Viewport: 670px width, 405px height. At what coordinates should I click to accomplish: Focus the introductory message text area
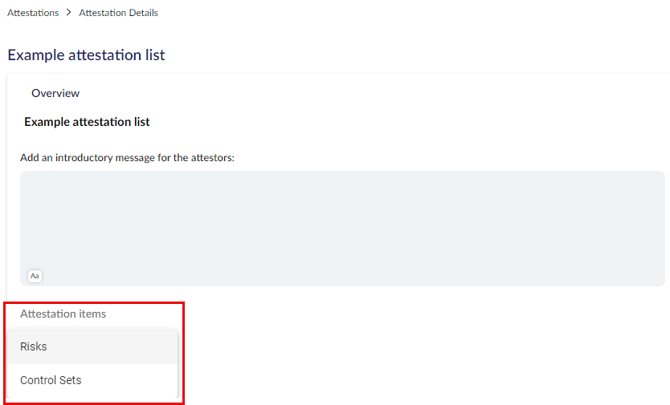[342, 229]
